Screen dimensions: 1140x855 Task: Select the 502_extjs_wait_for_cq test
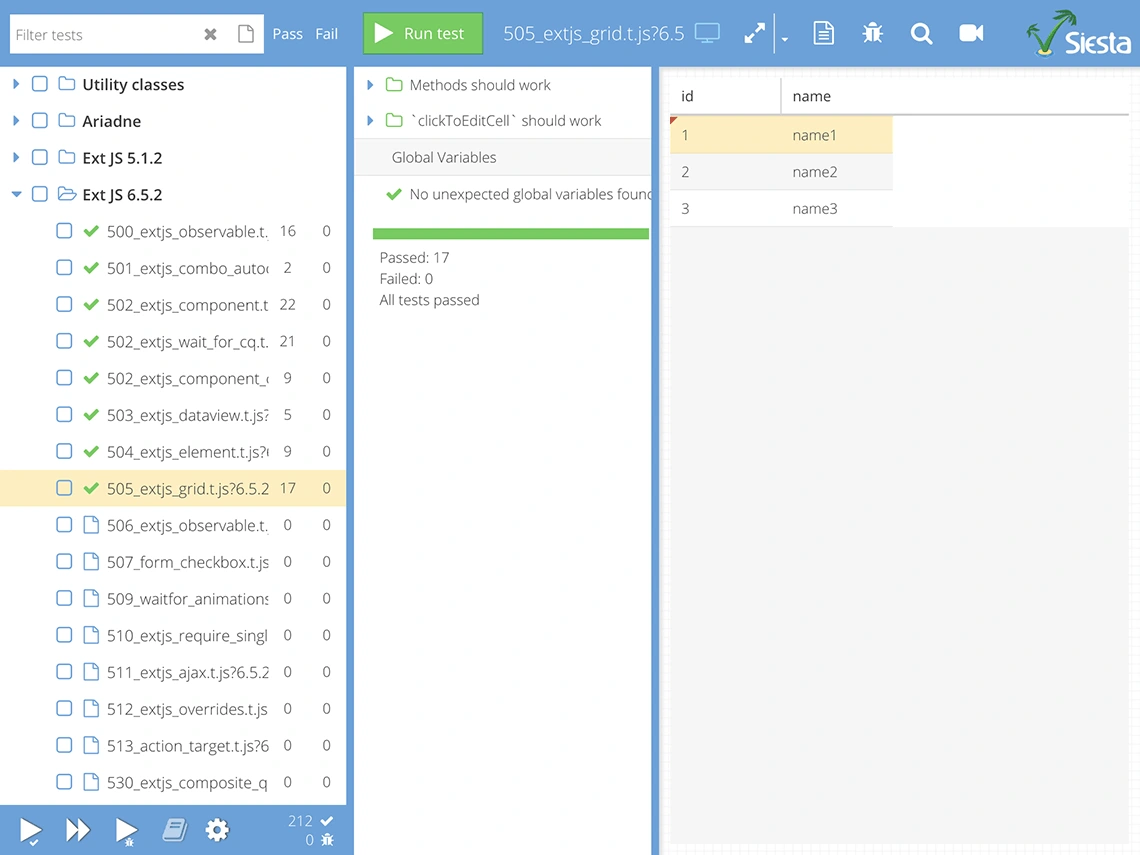click(x=173, y=341)
